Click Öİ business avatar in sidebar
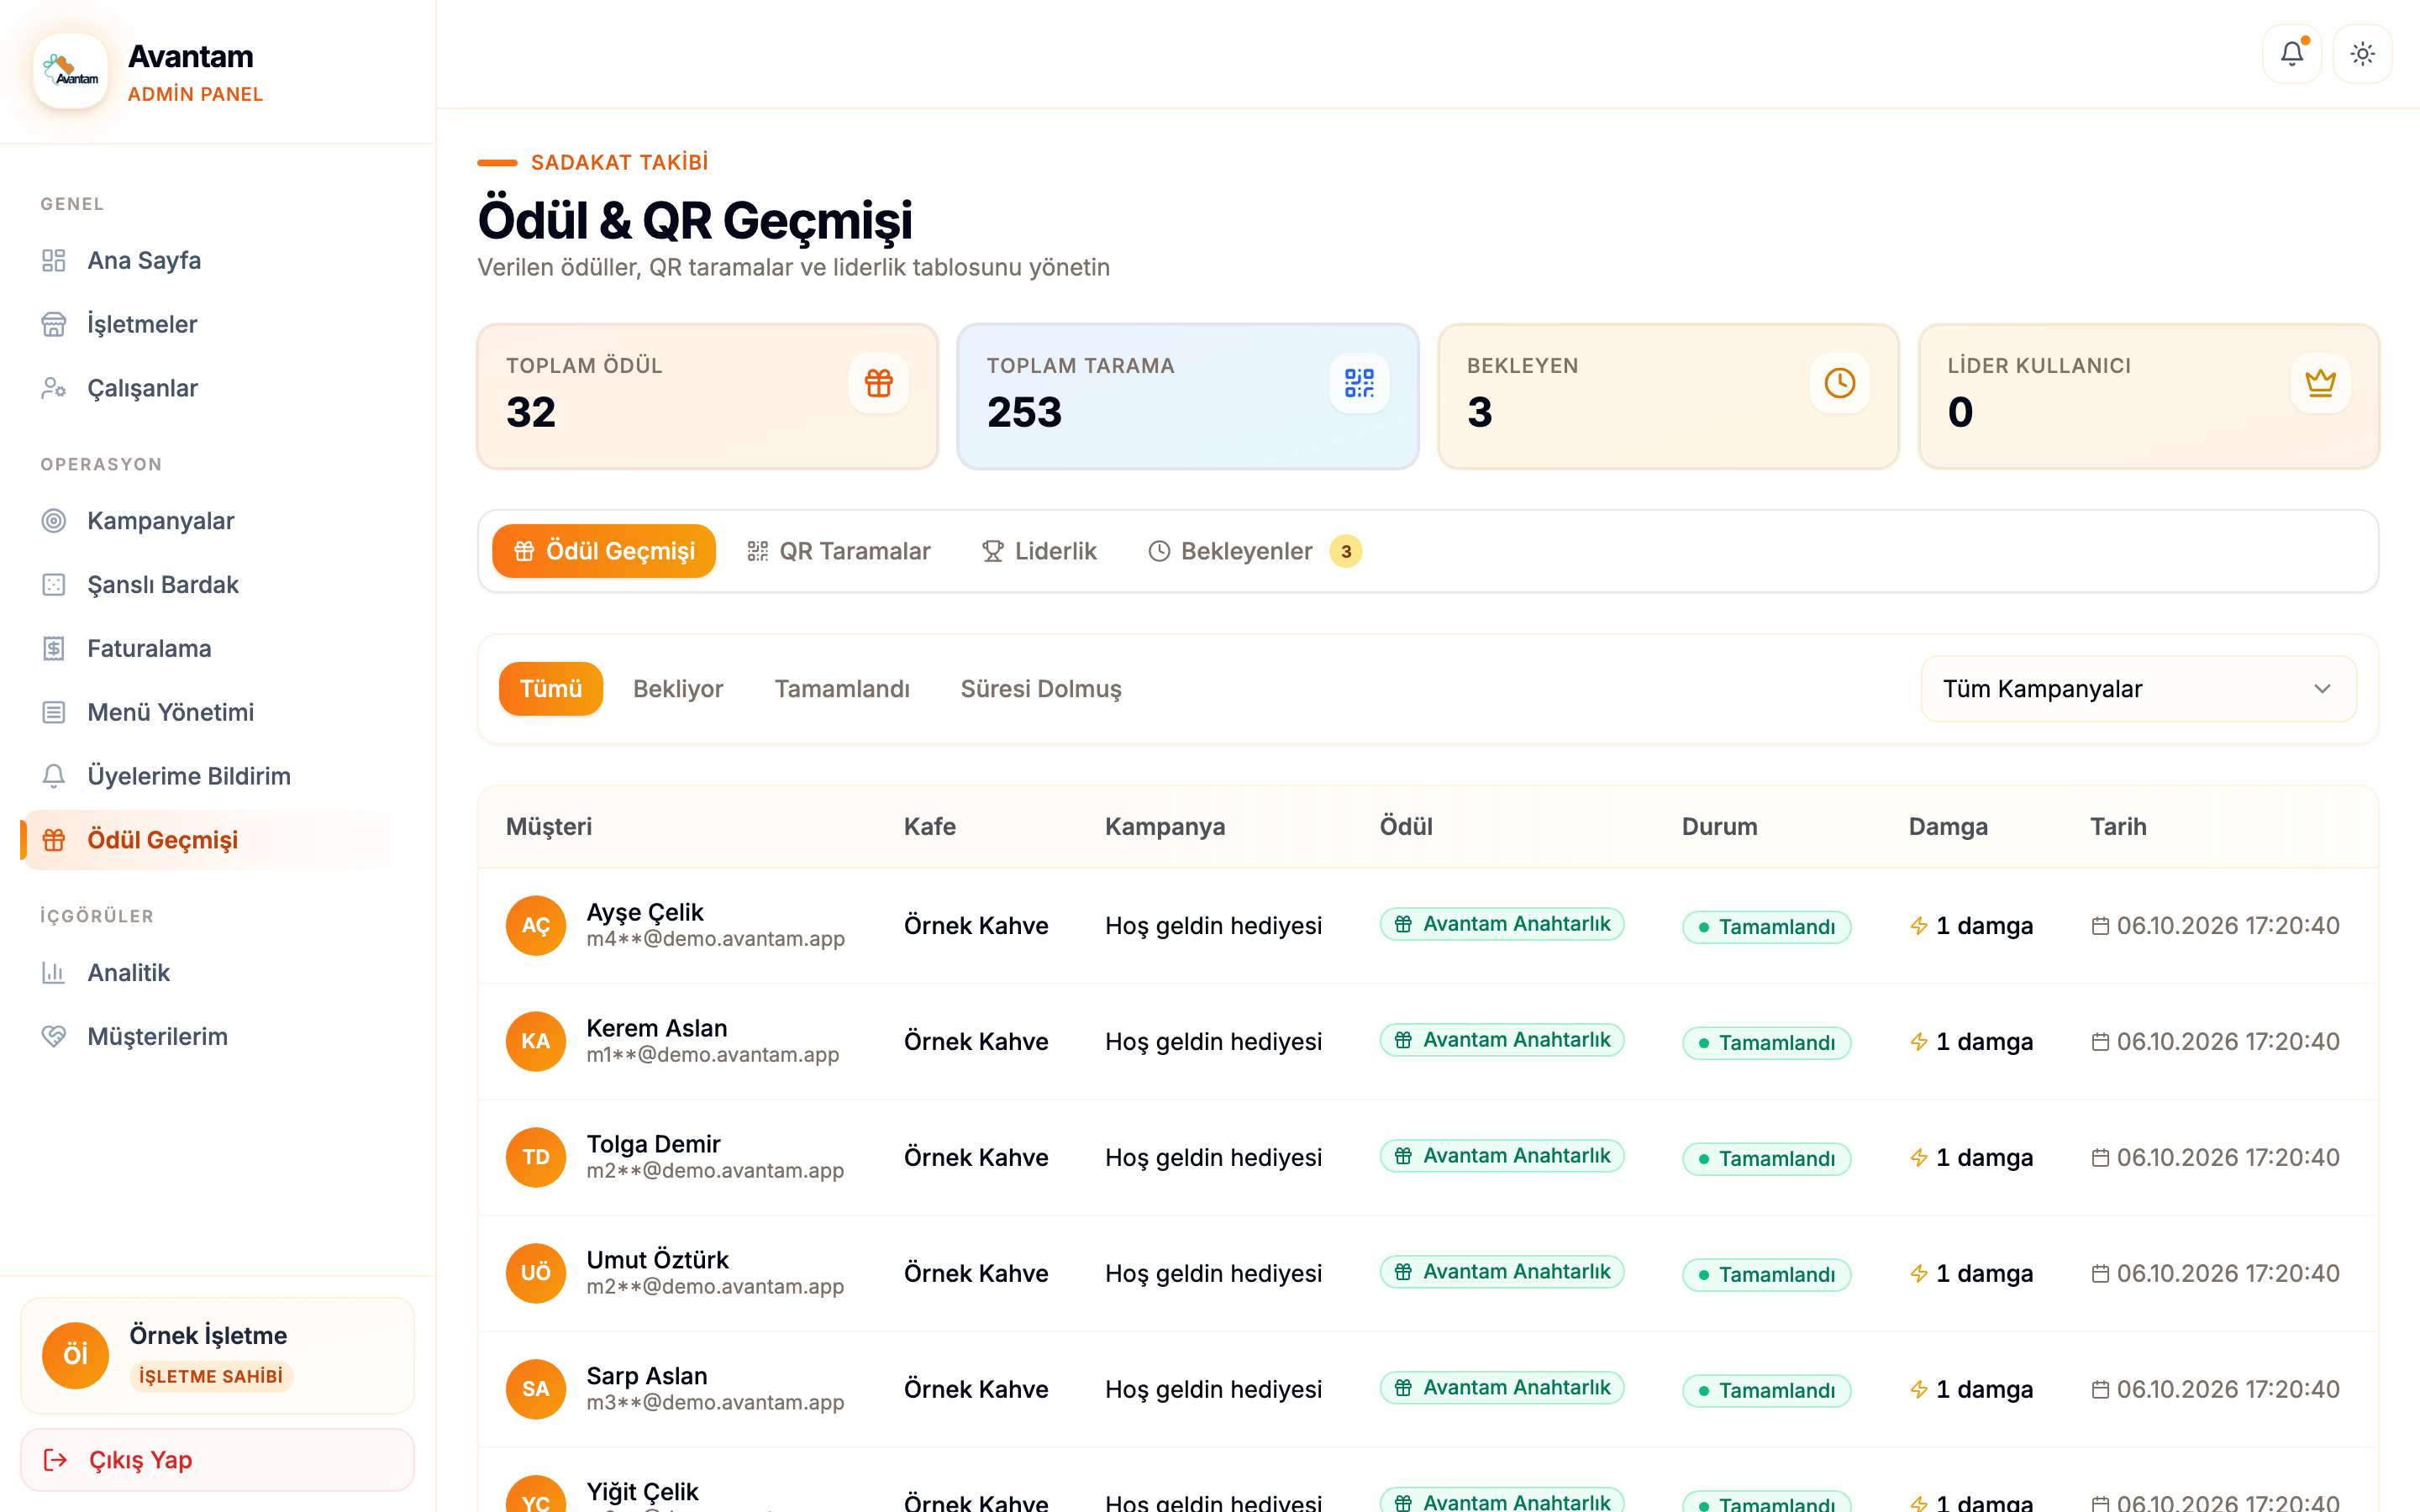Screen dimensions: 2420x1512 (x=75, y=1355)
